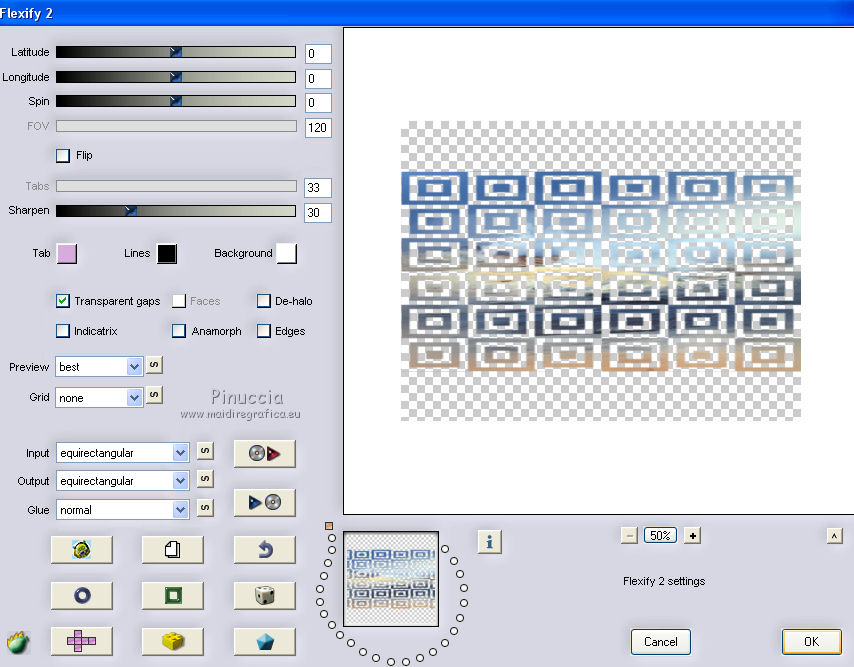Click the Tabs value field showing 33
This screenshot has height=667, width=854.
point(318,187)
